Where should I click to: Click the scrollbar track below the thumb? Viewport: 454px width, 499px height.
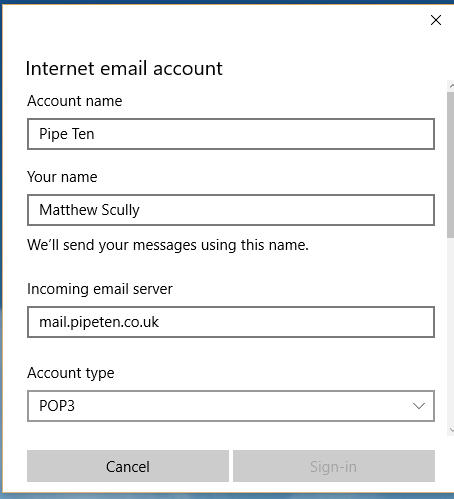point(451,330)
